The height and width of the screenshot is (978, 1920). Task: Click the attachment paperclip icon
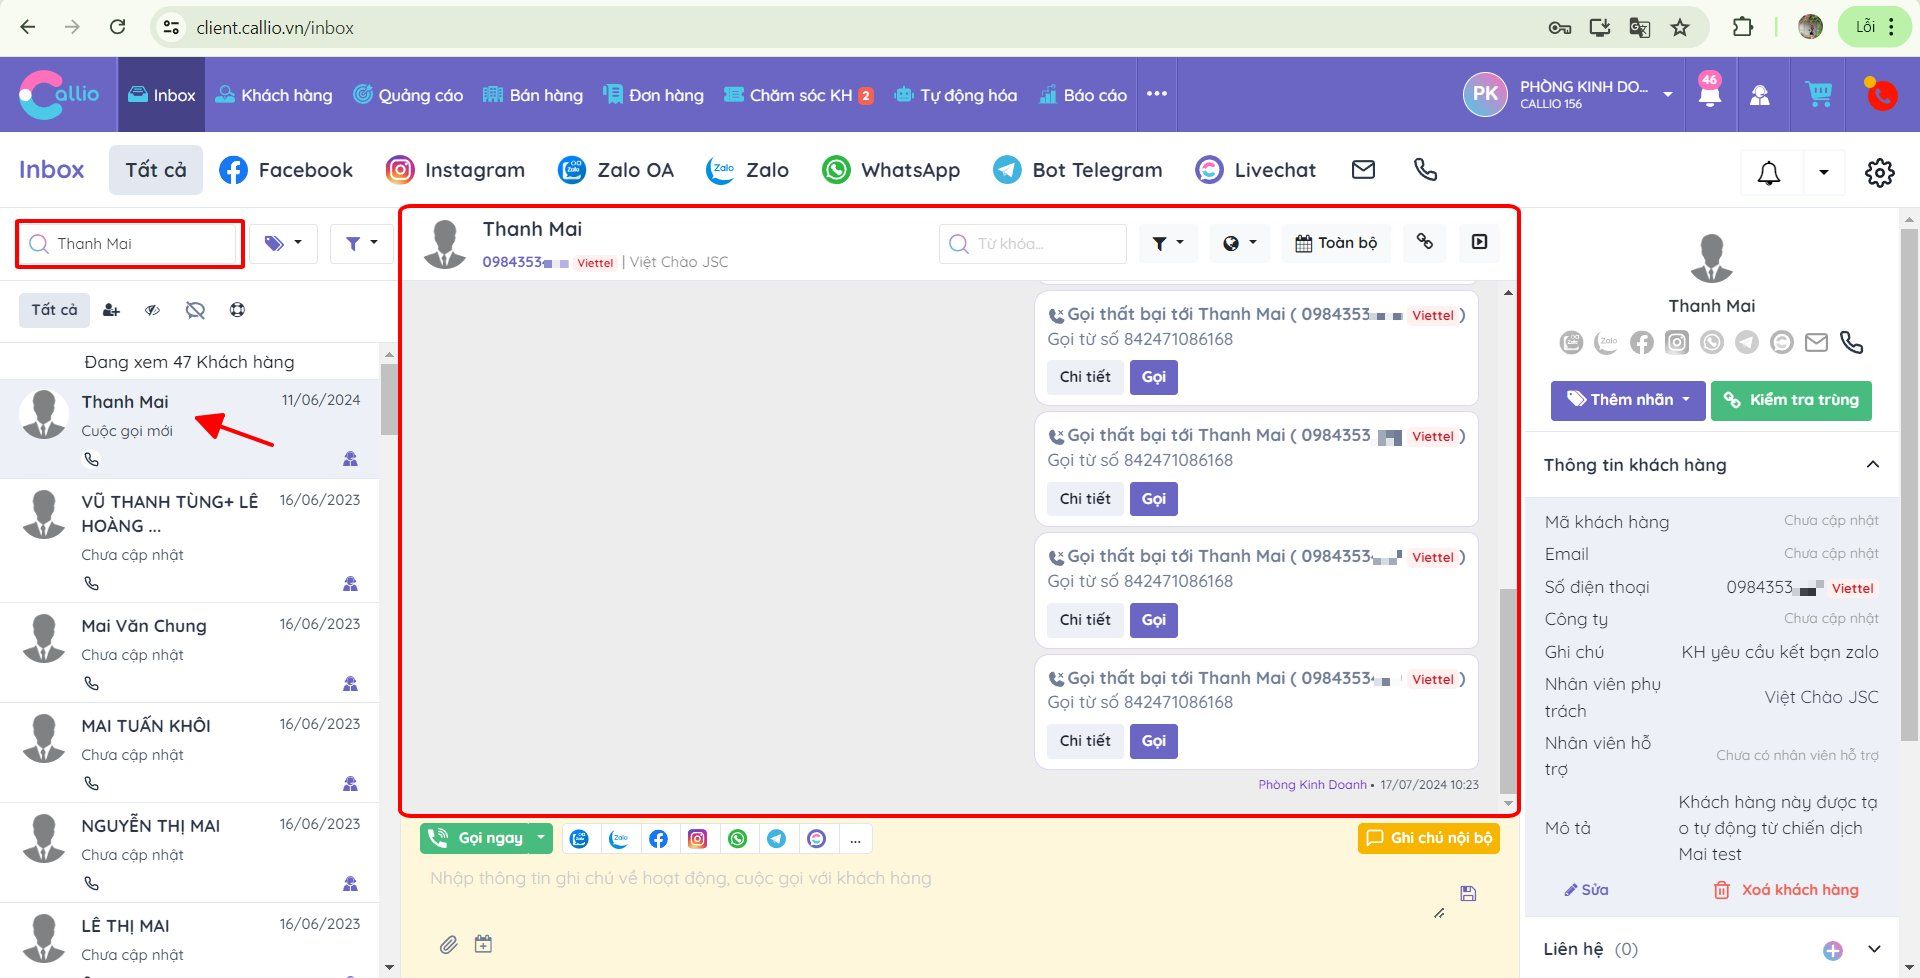tap(448, 944)
